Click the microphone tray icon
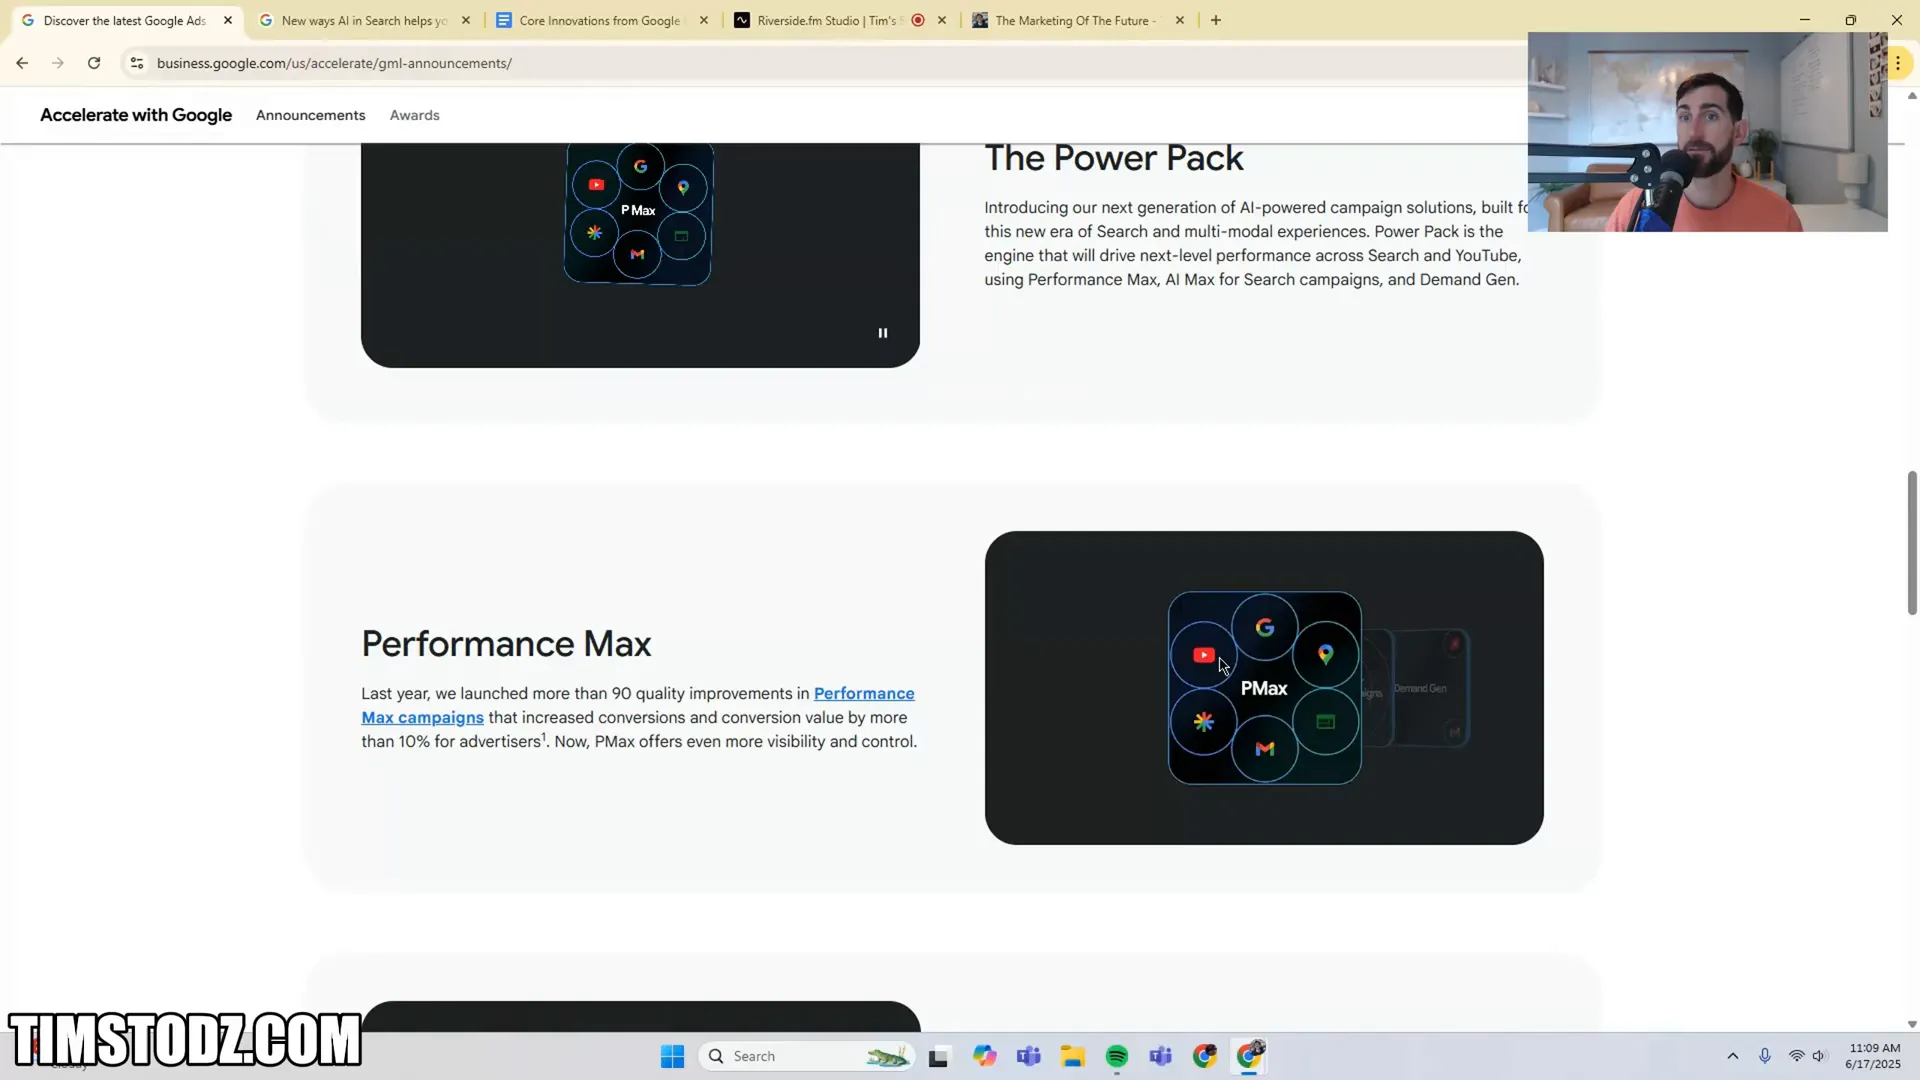The image size is (1920, 1080). (x=1765, y=1056)
